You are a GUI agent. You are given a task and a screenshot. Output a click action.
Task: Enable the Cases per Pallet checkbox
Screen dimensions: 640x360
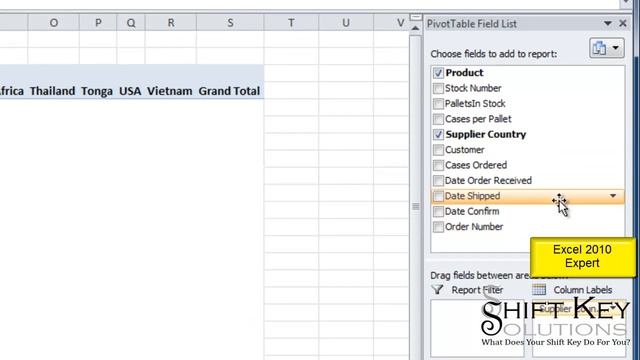[438, 119]
